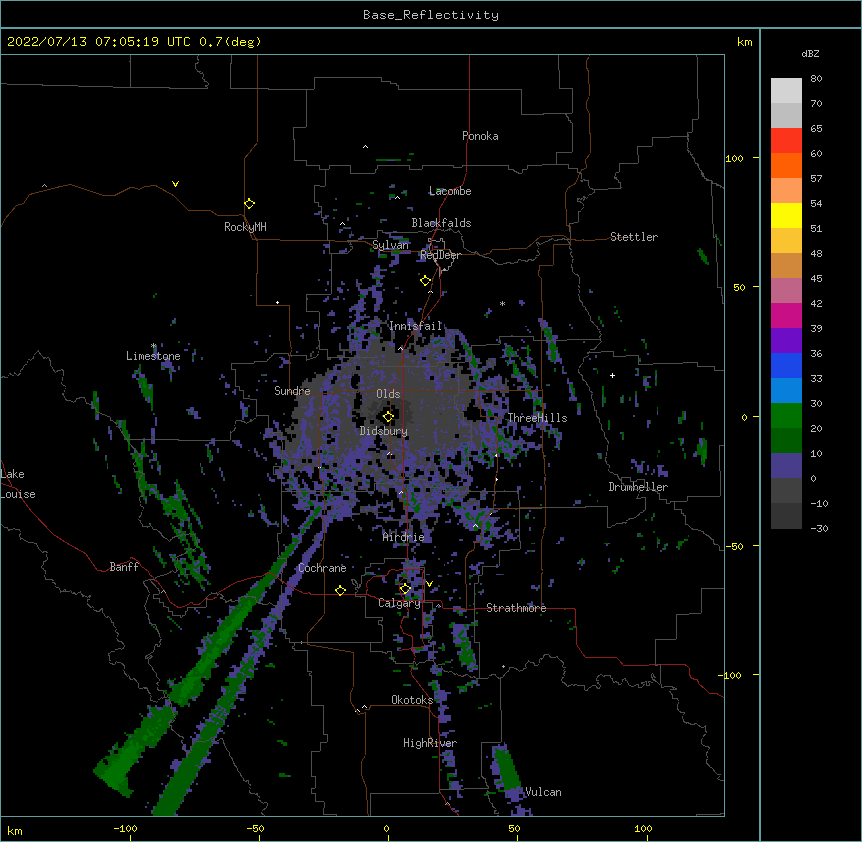This screenshot has width=862, height=842.
Task: Select the -30 value on the dBZ scale
Action: coord(819,528)
